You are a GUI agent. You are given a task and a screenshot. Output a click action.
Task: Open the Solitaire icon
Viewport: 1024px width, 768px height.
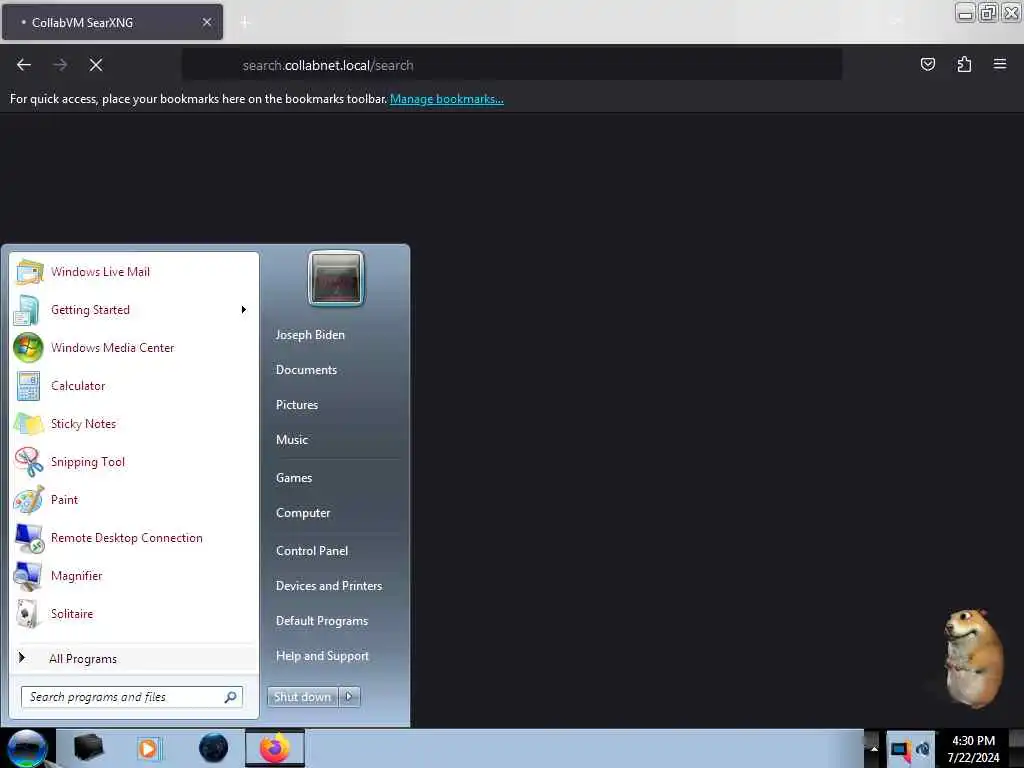(x=28, y=614)
